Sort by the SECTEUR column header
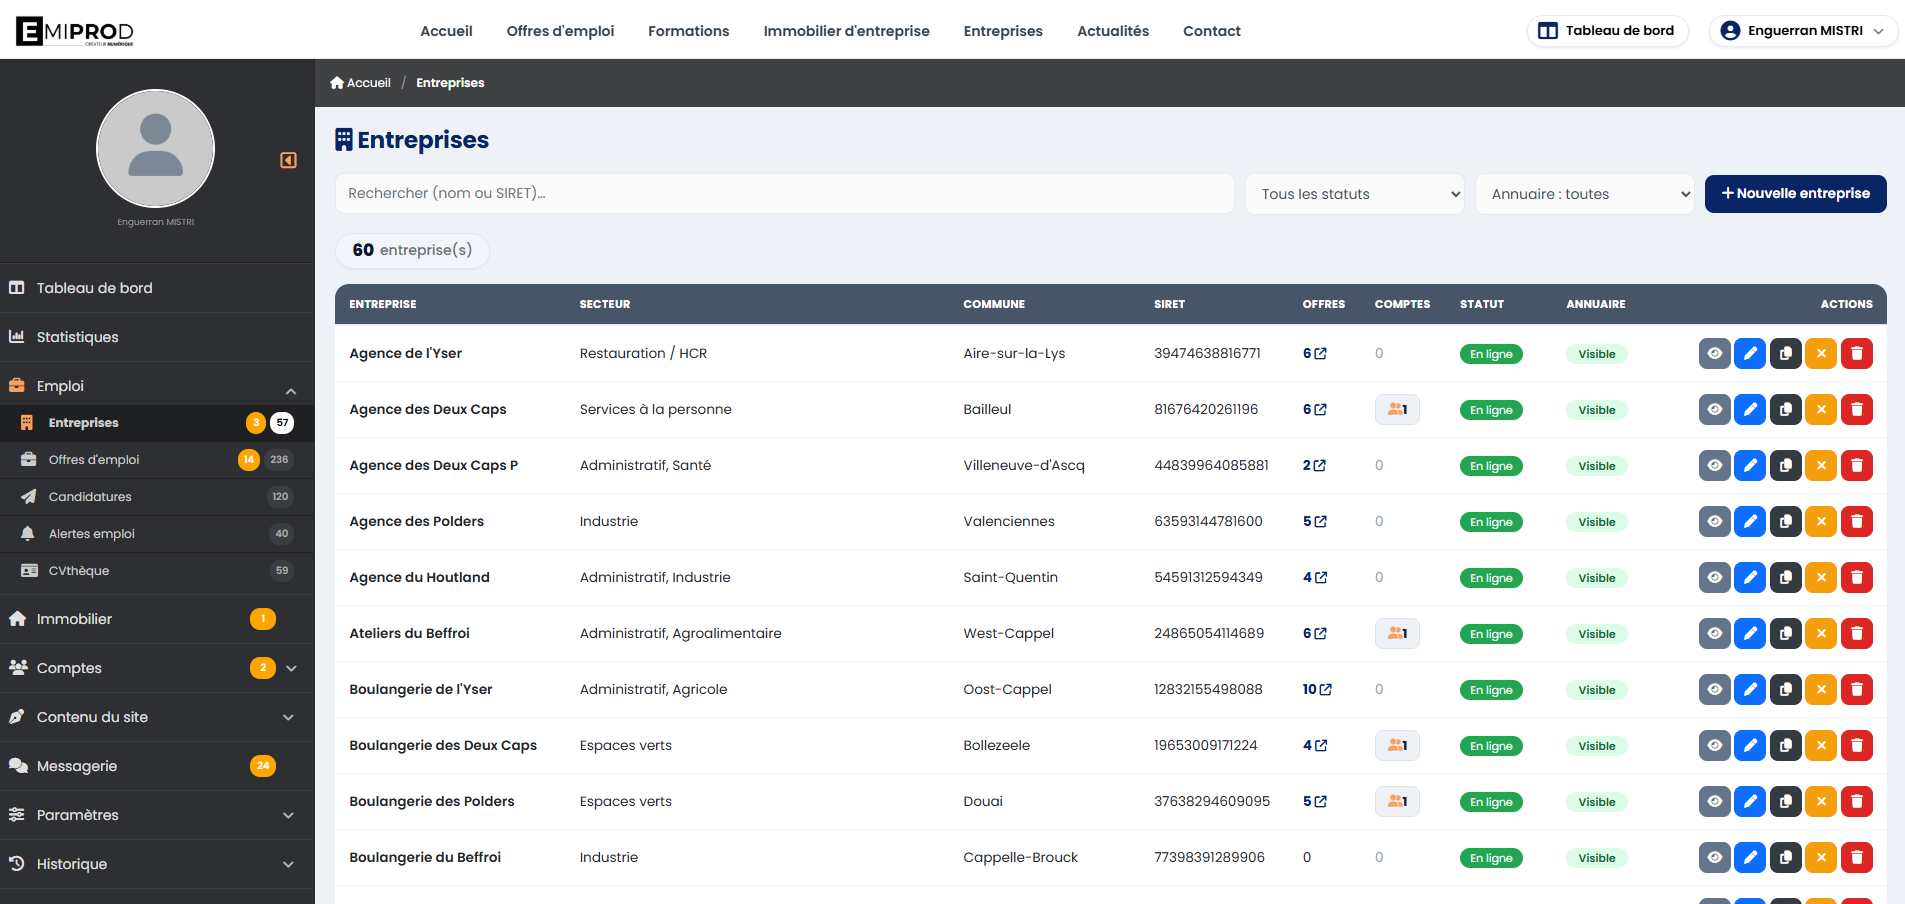The height and width of the screenshot is (904, 1905). point(605,304)
